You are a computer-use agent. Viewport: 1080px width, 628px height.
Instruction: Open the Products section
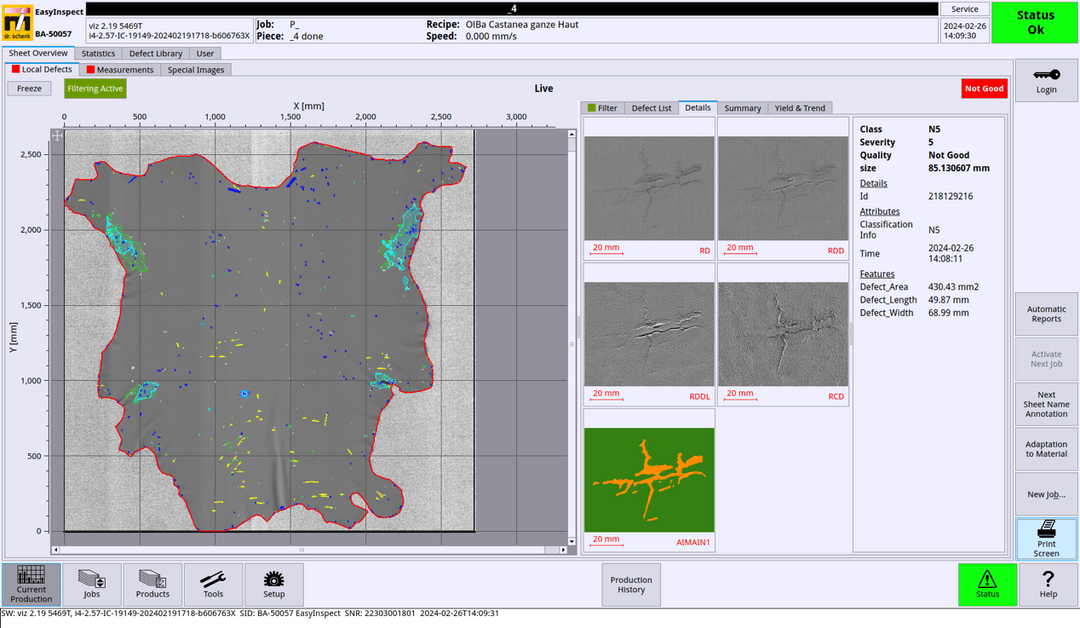tap(152, 584)
